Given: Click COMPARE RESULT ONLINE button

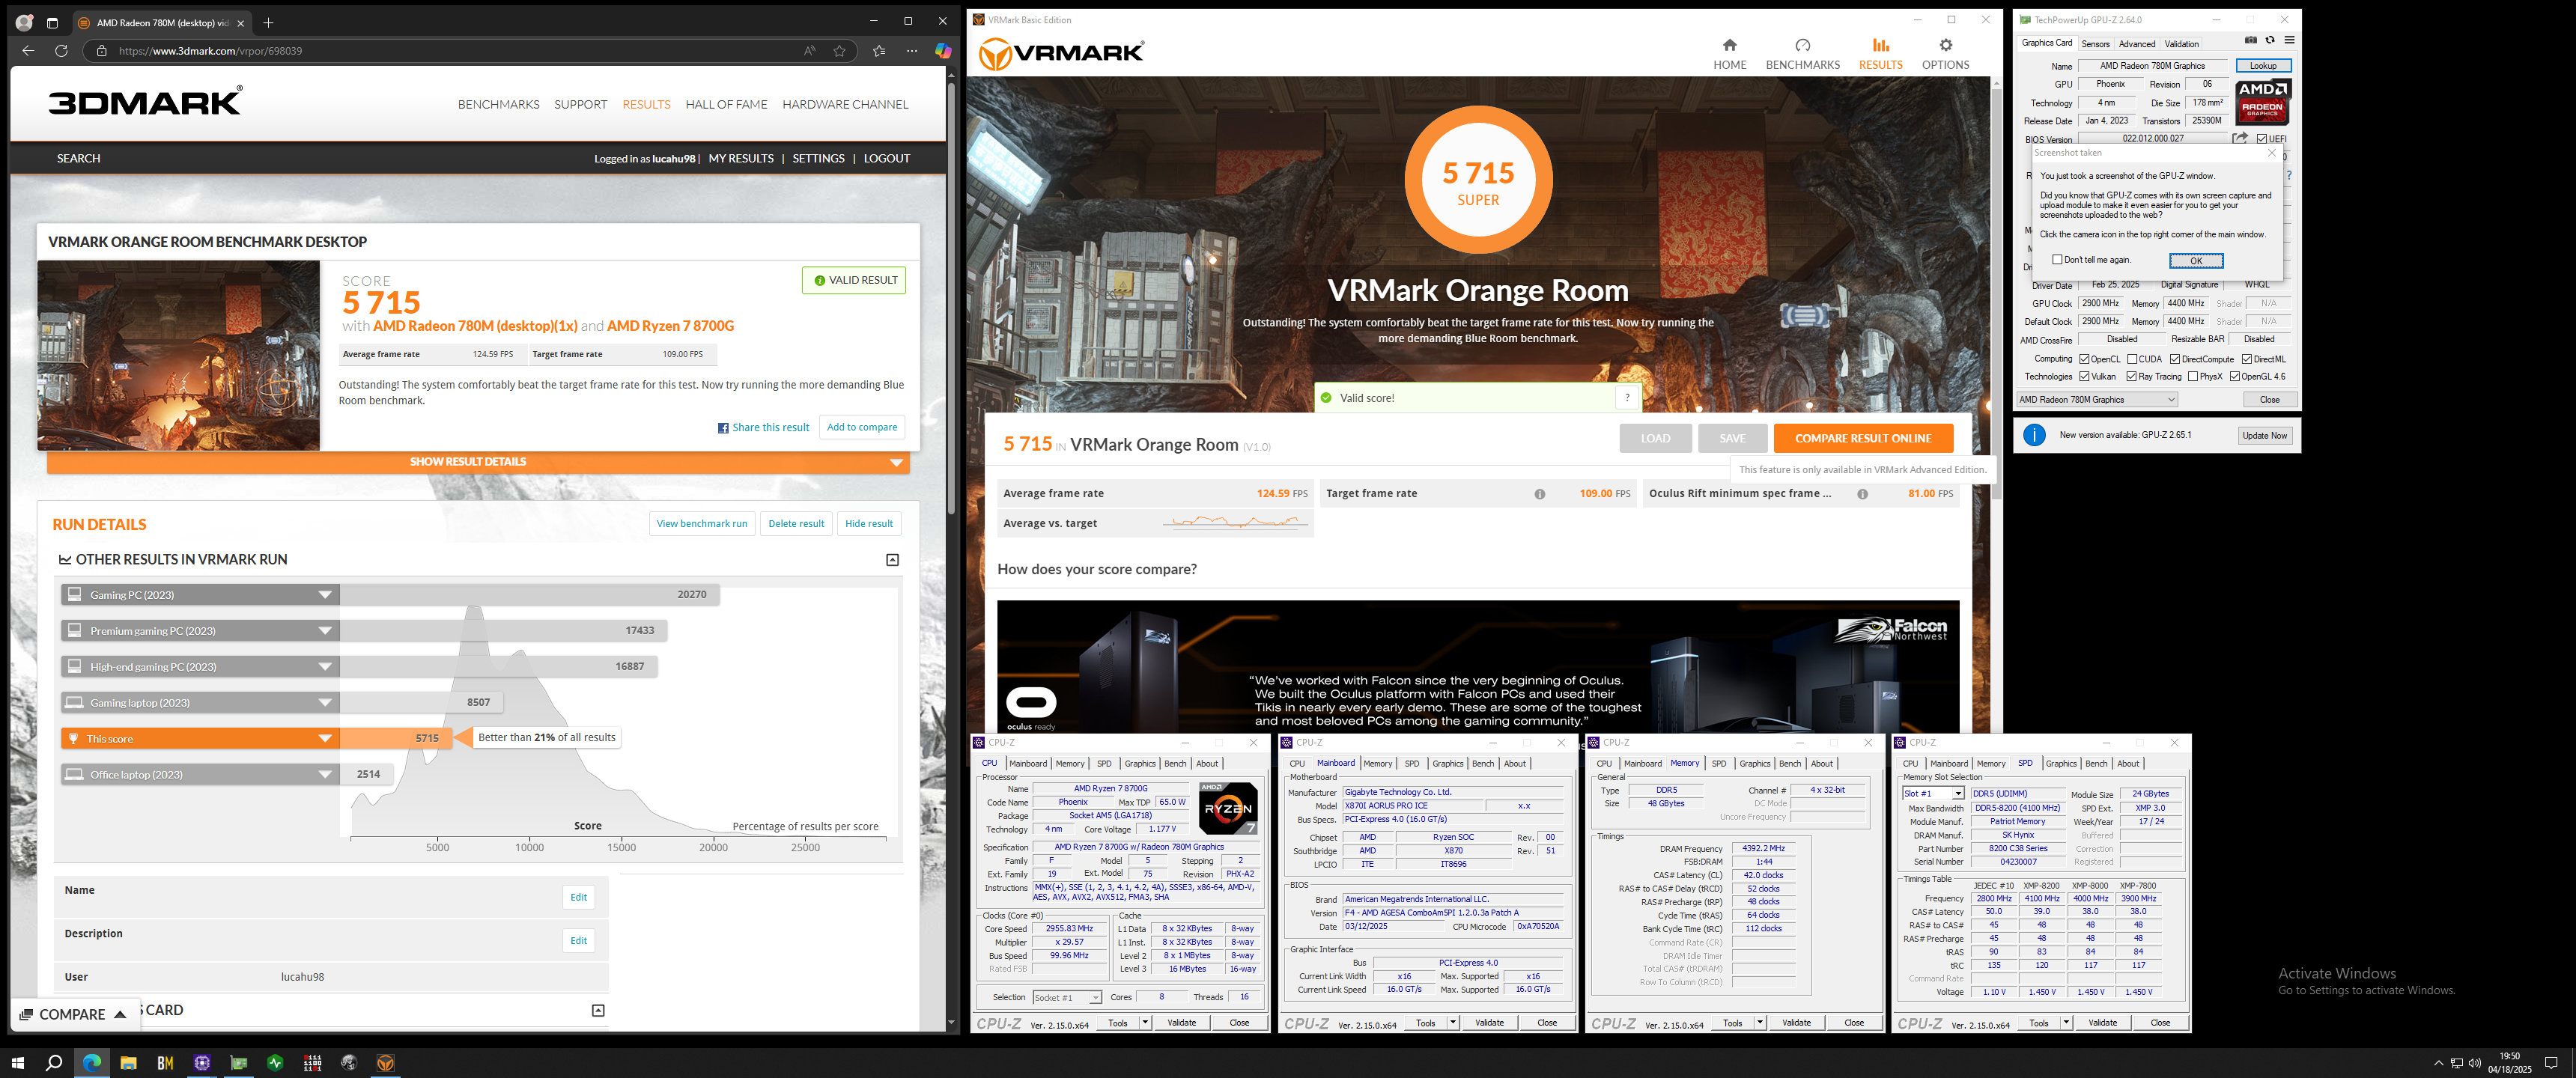Looking at the screenshot, I should click(1863, 439).
